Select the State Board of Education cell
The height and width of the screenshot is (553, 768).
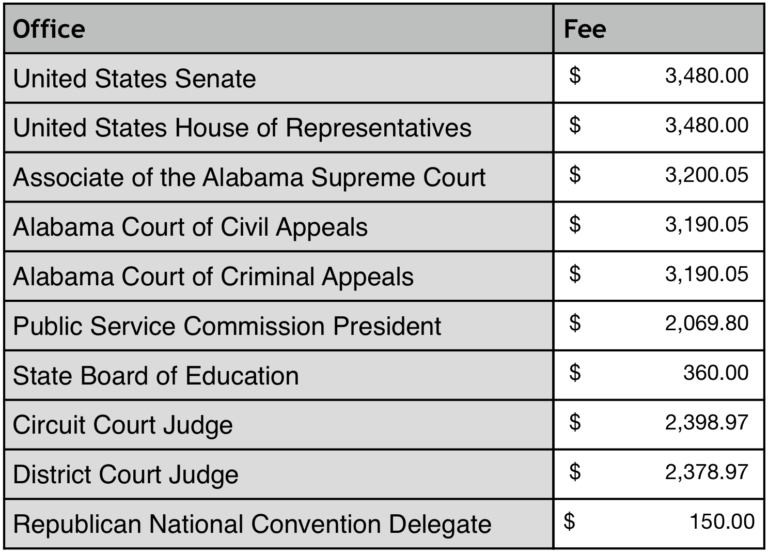point(156,376)
